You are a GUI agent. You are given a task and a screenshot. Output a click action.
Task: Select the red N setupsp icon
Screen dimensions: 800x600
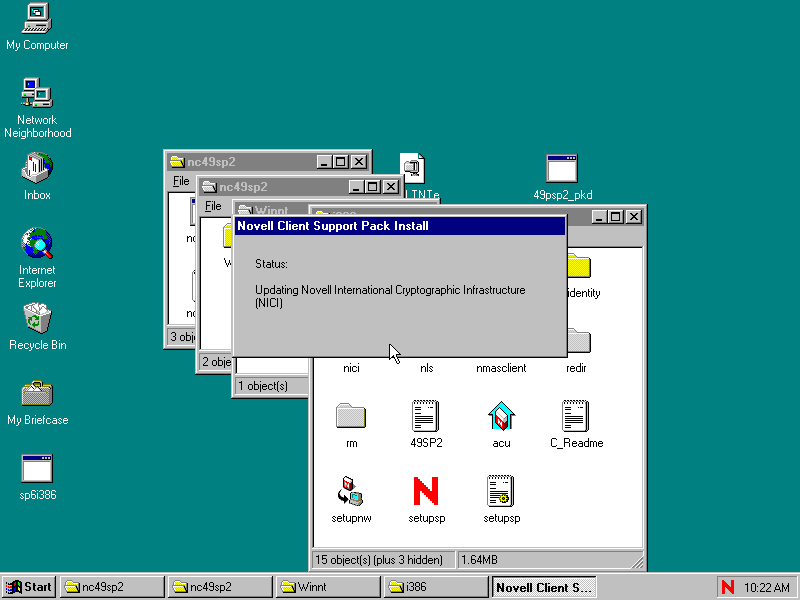click(x=426, y=491)
